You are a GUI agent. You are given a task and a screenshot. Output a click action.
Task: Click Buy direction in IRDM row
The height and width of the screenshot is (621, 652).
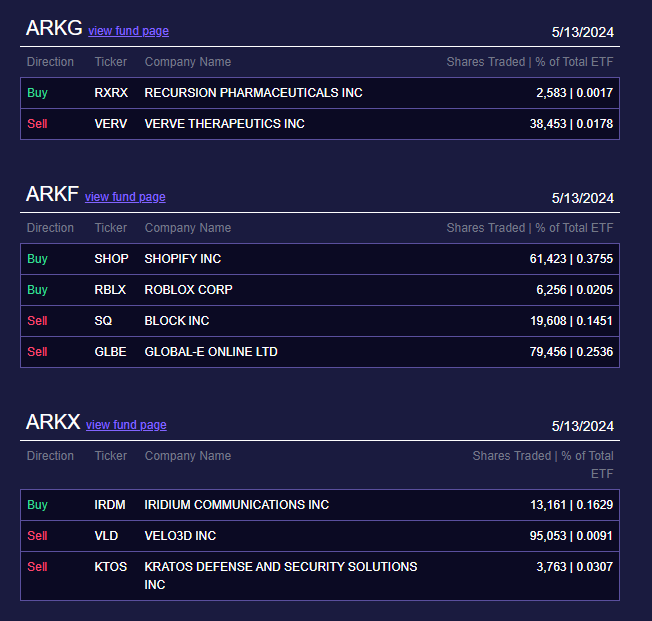(x=37, y=505)
